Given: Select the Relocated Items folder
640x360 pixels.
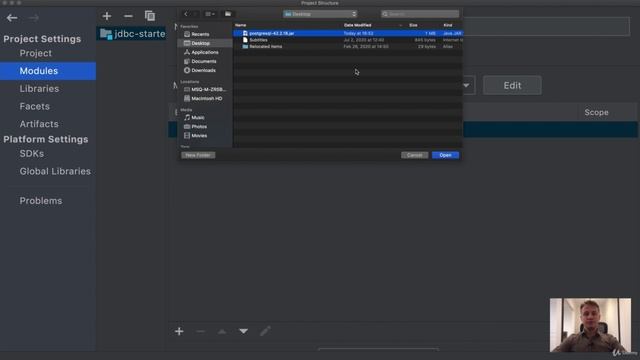Looking at the screenshot, I should (348, 47).
